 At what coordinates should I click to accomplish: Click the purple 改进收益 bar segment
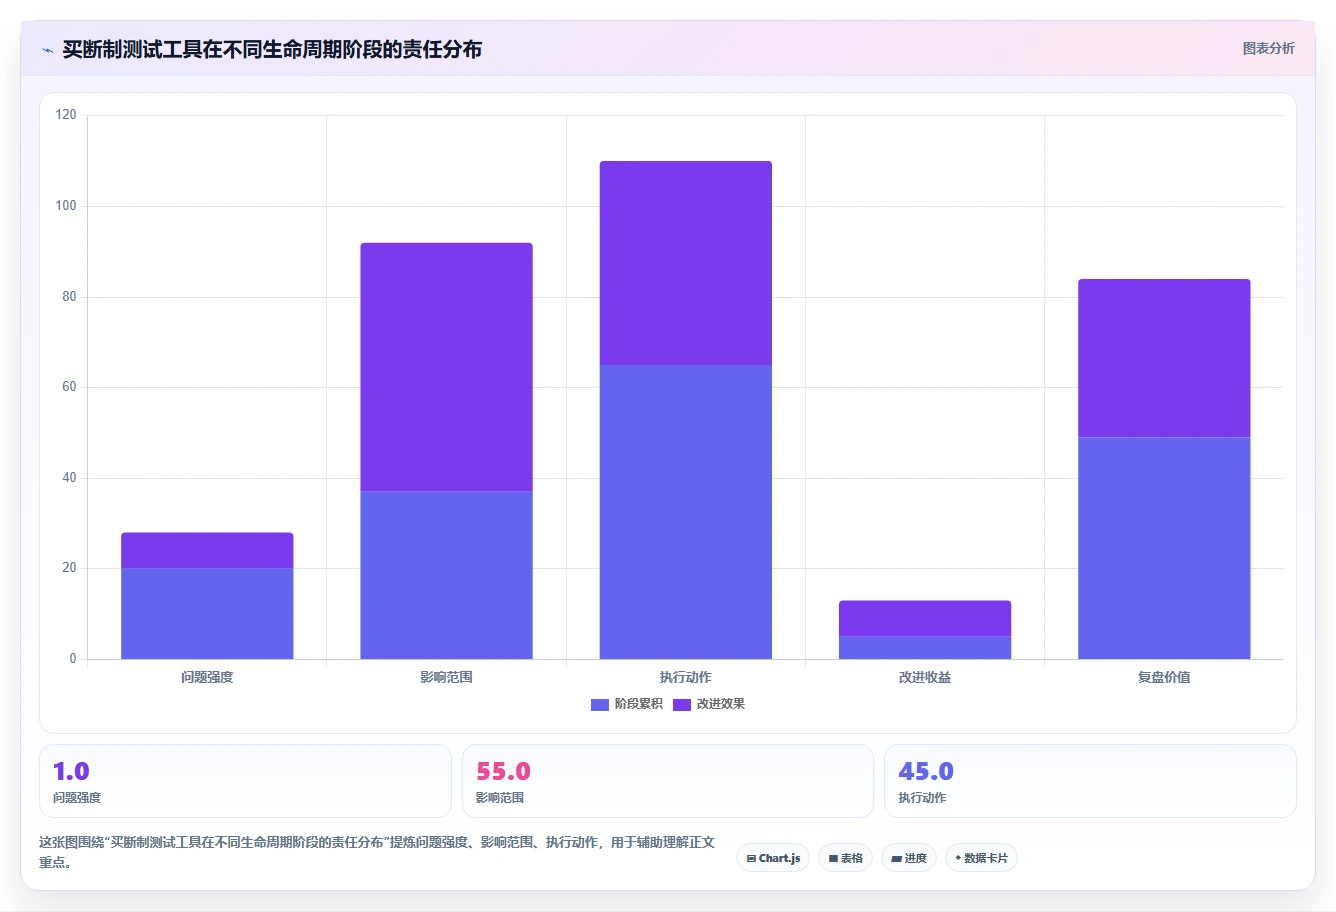click(925, 618)
